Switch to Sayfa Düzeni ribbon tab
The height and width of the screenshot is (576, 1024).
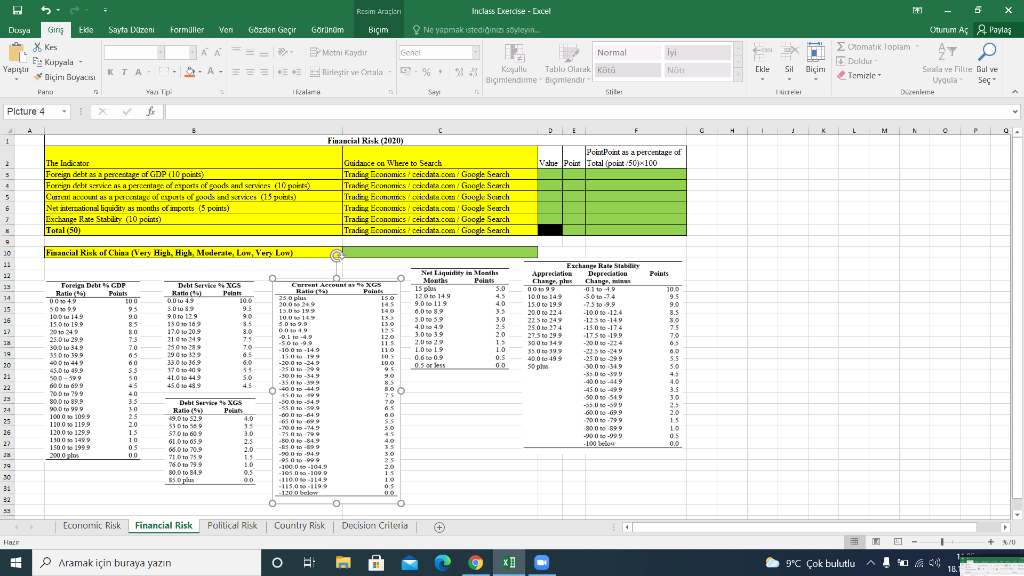pyautogui.click(x=131, y=30)
